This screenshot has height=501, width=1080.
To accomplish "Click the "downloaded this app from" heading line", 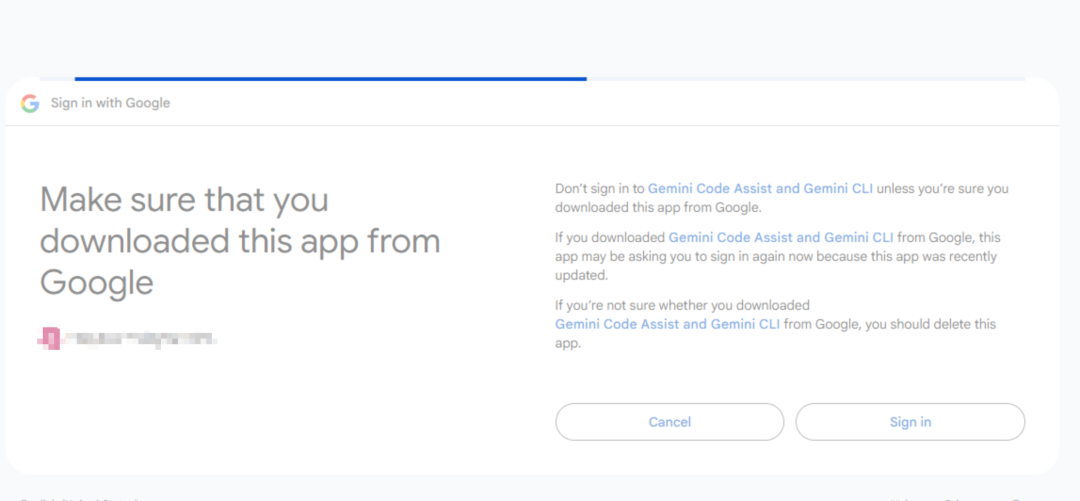I will pyautogui.click(x=240, y=242).
